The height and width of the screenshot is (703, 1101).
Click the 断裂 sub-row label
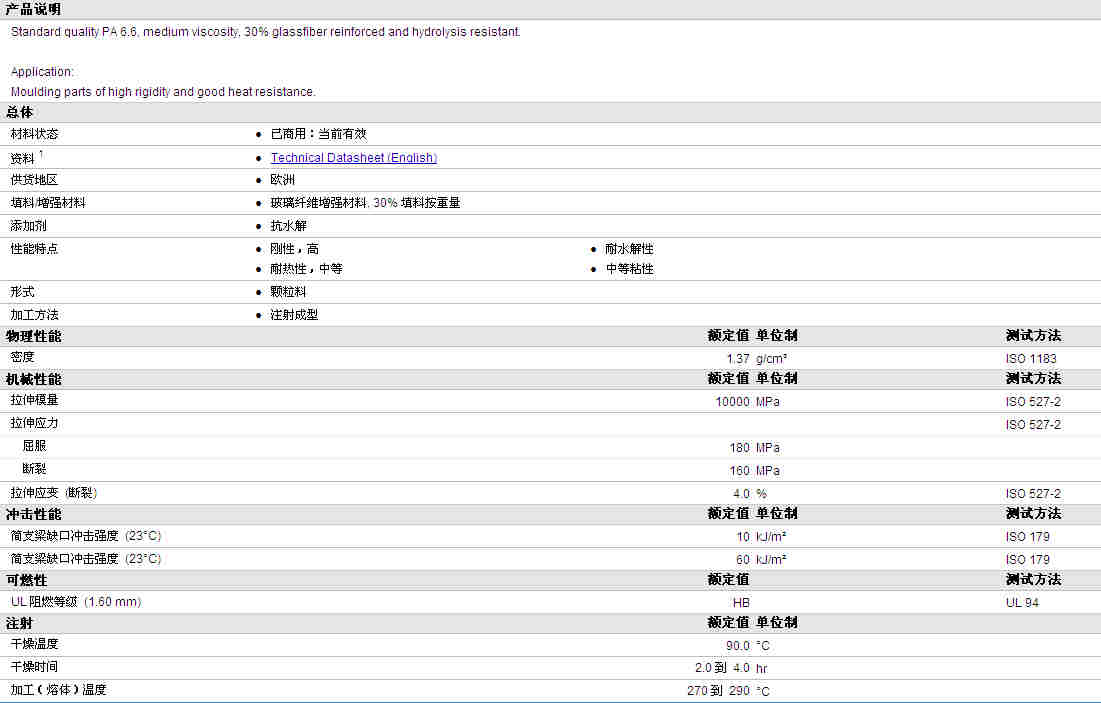tap(34, 469)
